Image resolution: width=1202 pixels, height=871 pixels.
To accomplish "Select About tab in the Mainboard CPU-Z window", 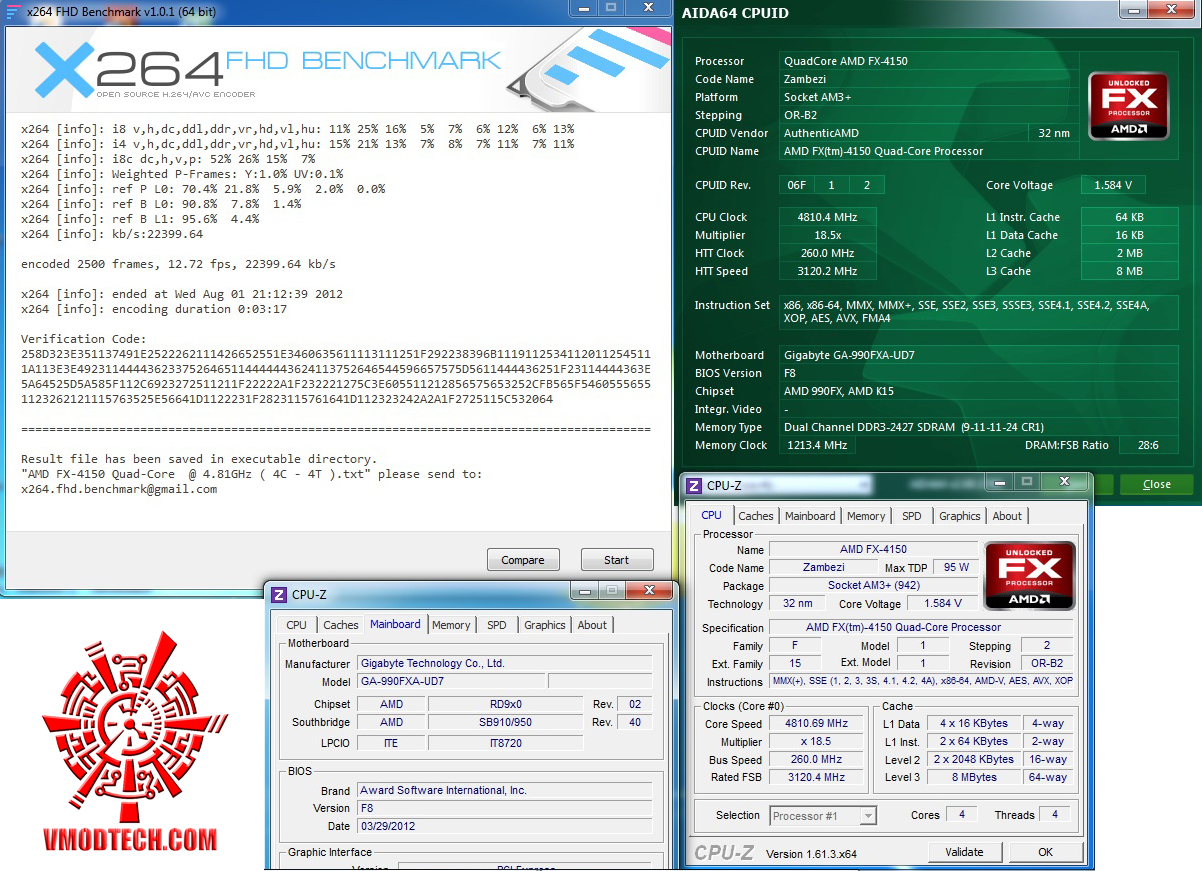I will click(x=592, y=625).
